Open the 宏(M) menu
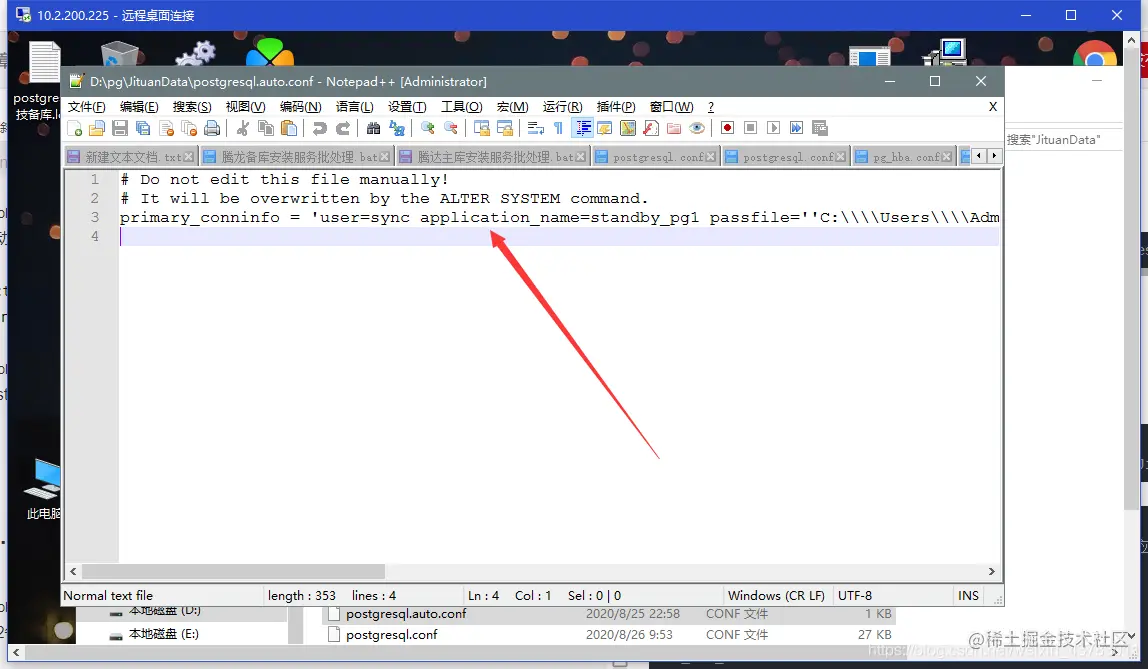The width and height of the screenshot is (1148, 669). coord(512,107)
